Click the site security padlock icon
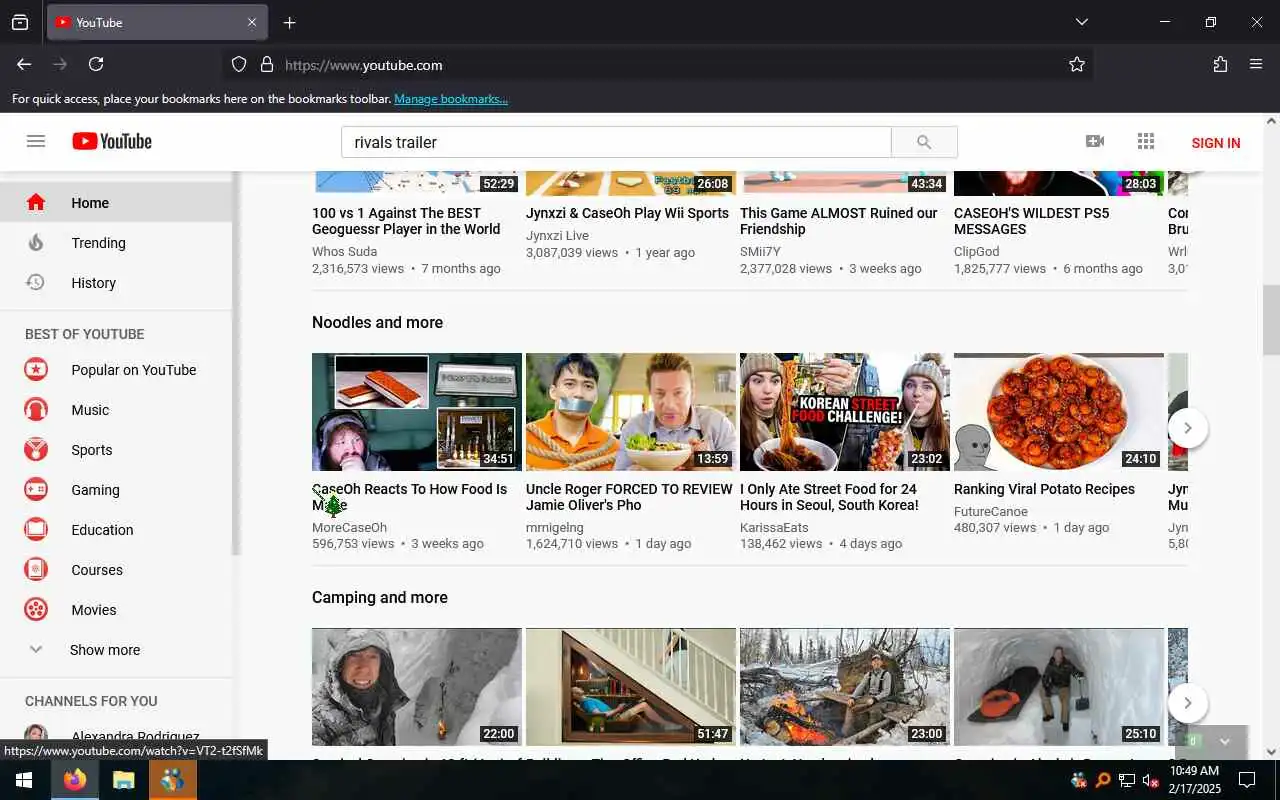1280x800 pixels. click(267, 64)
